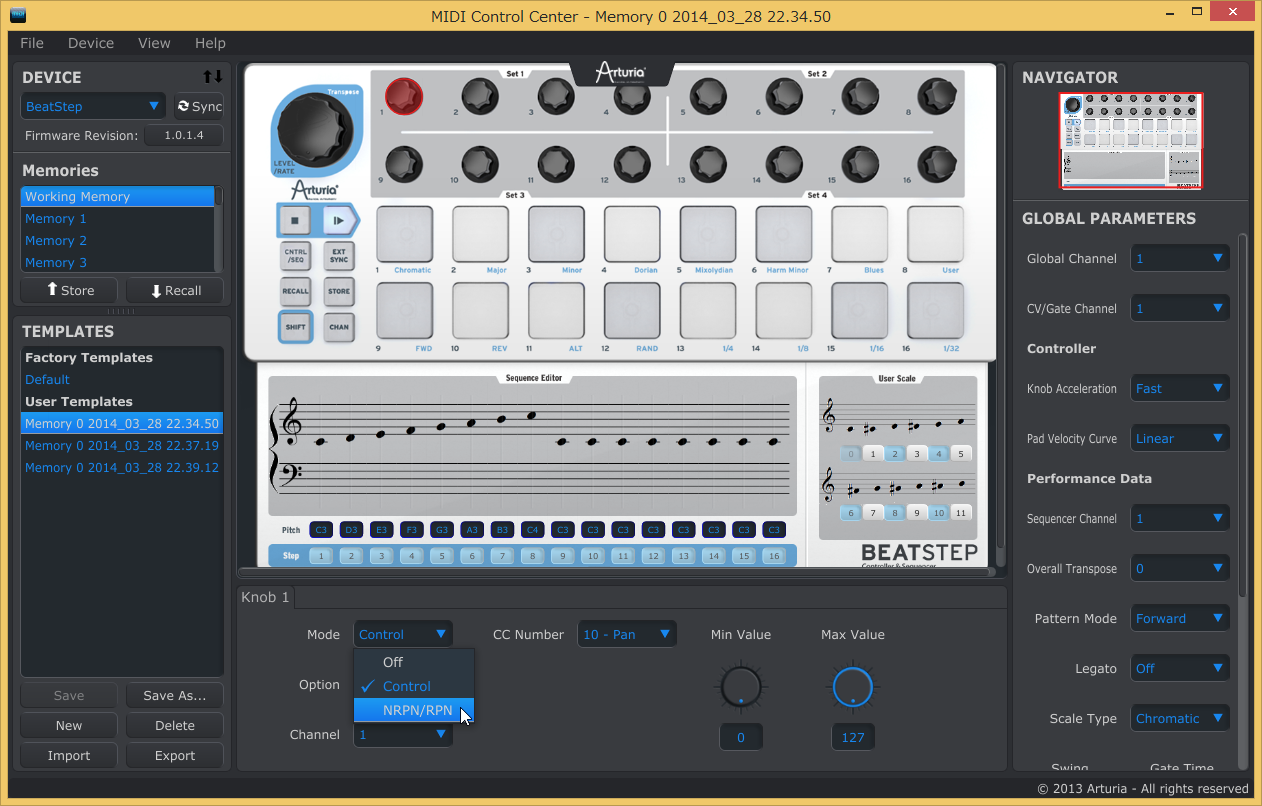This screenshot has height=806, width=1262.
Task: Select the Default factory template
Action: [x=122, y=380]
